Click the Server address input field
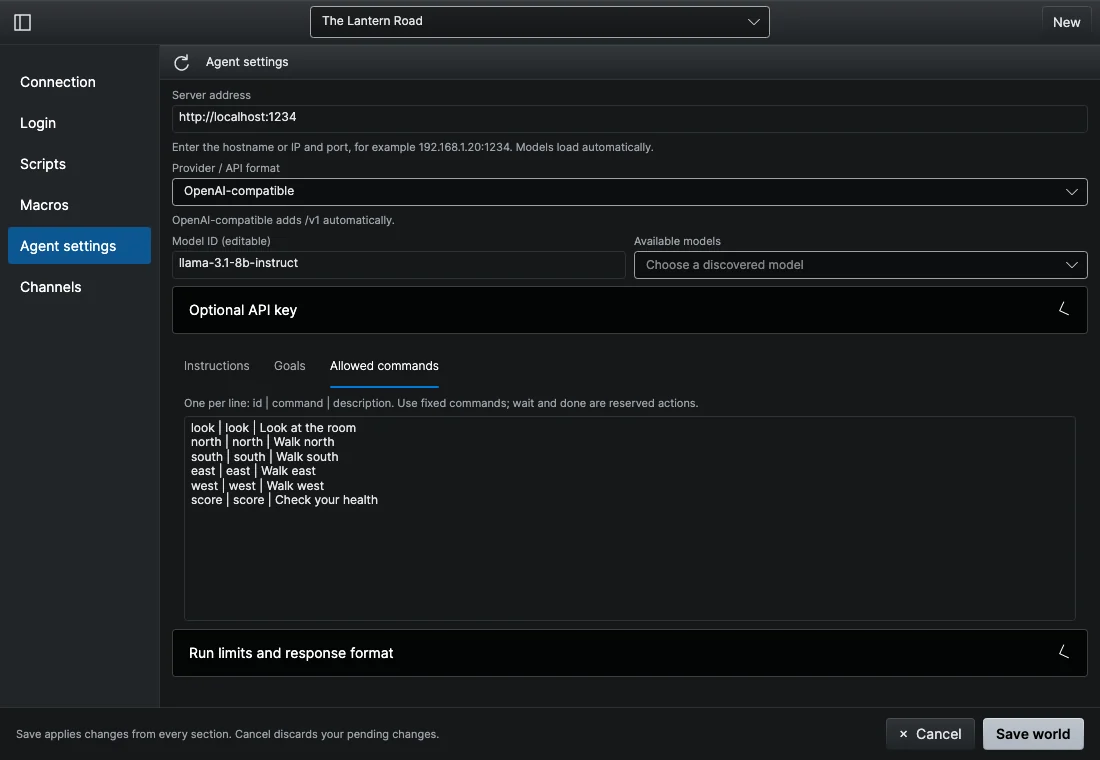The width and height of the screenshot is (1100, 760). click(x=629, y=118)
